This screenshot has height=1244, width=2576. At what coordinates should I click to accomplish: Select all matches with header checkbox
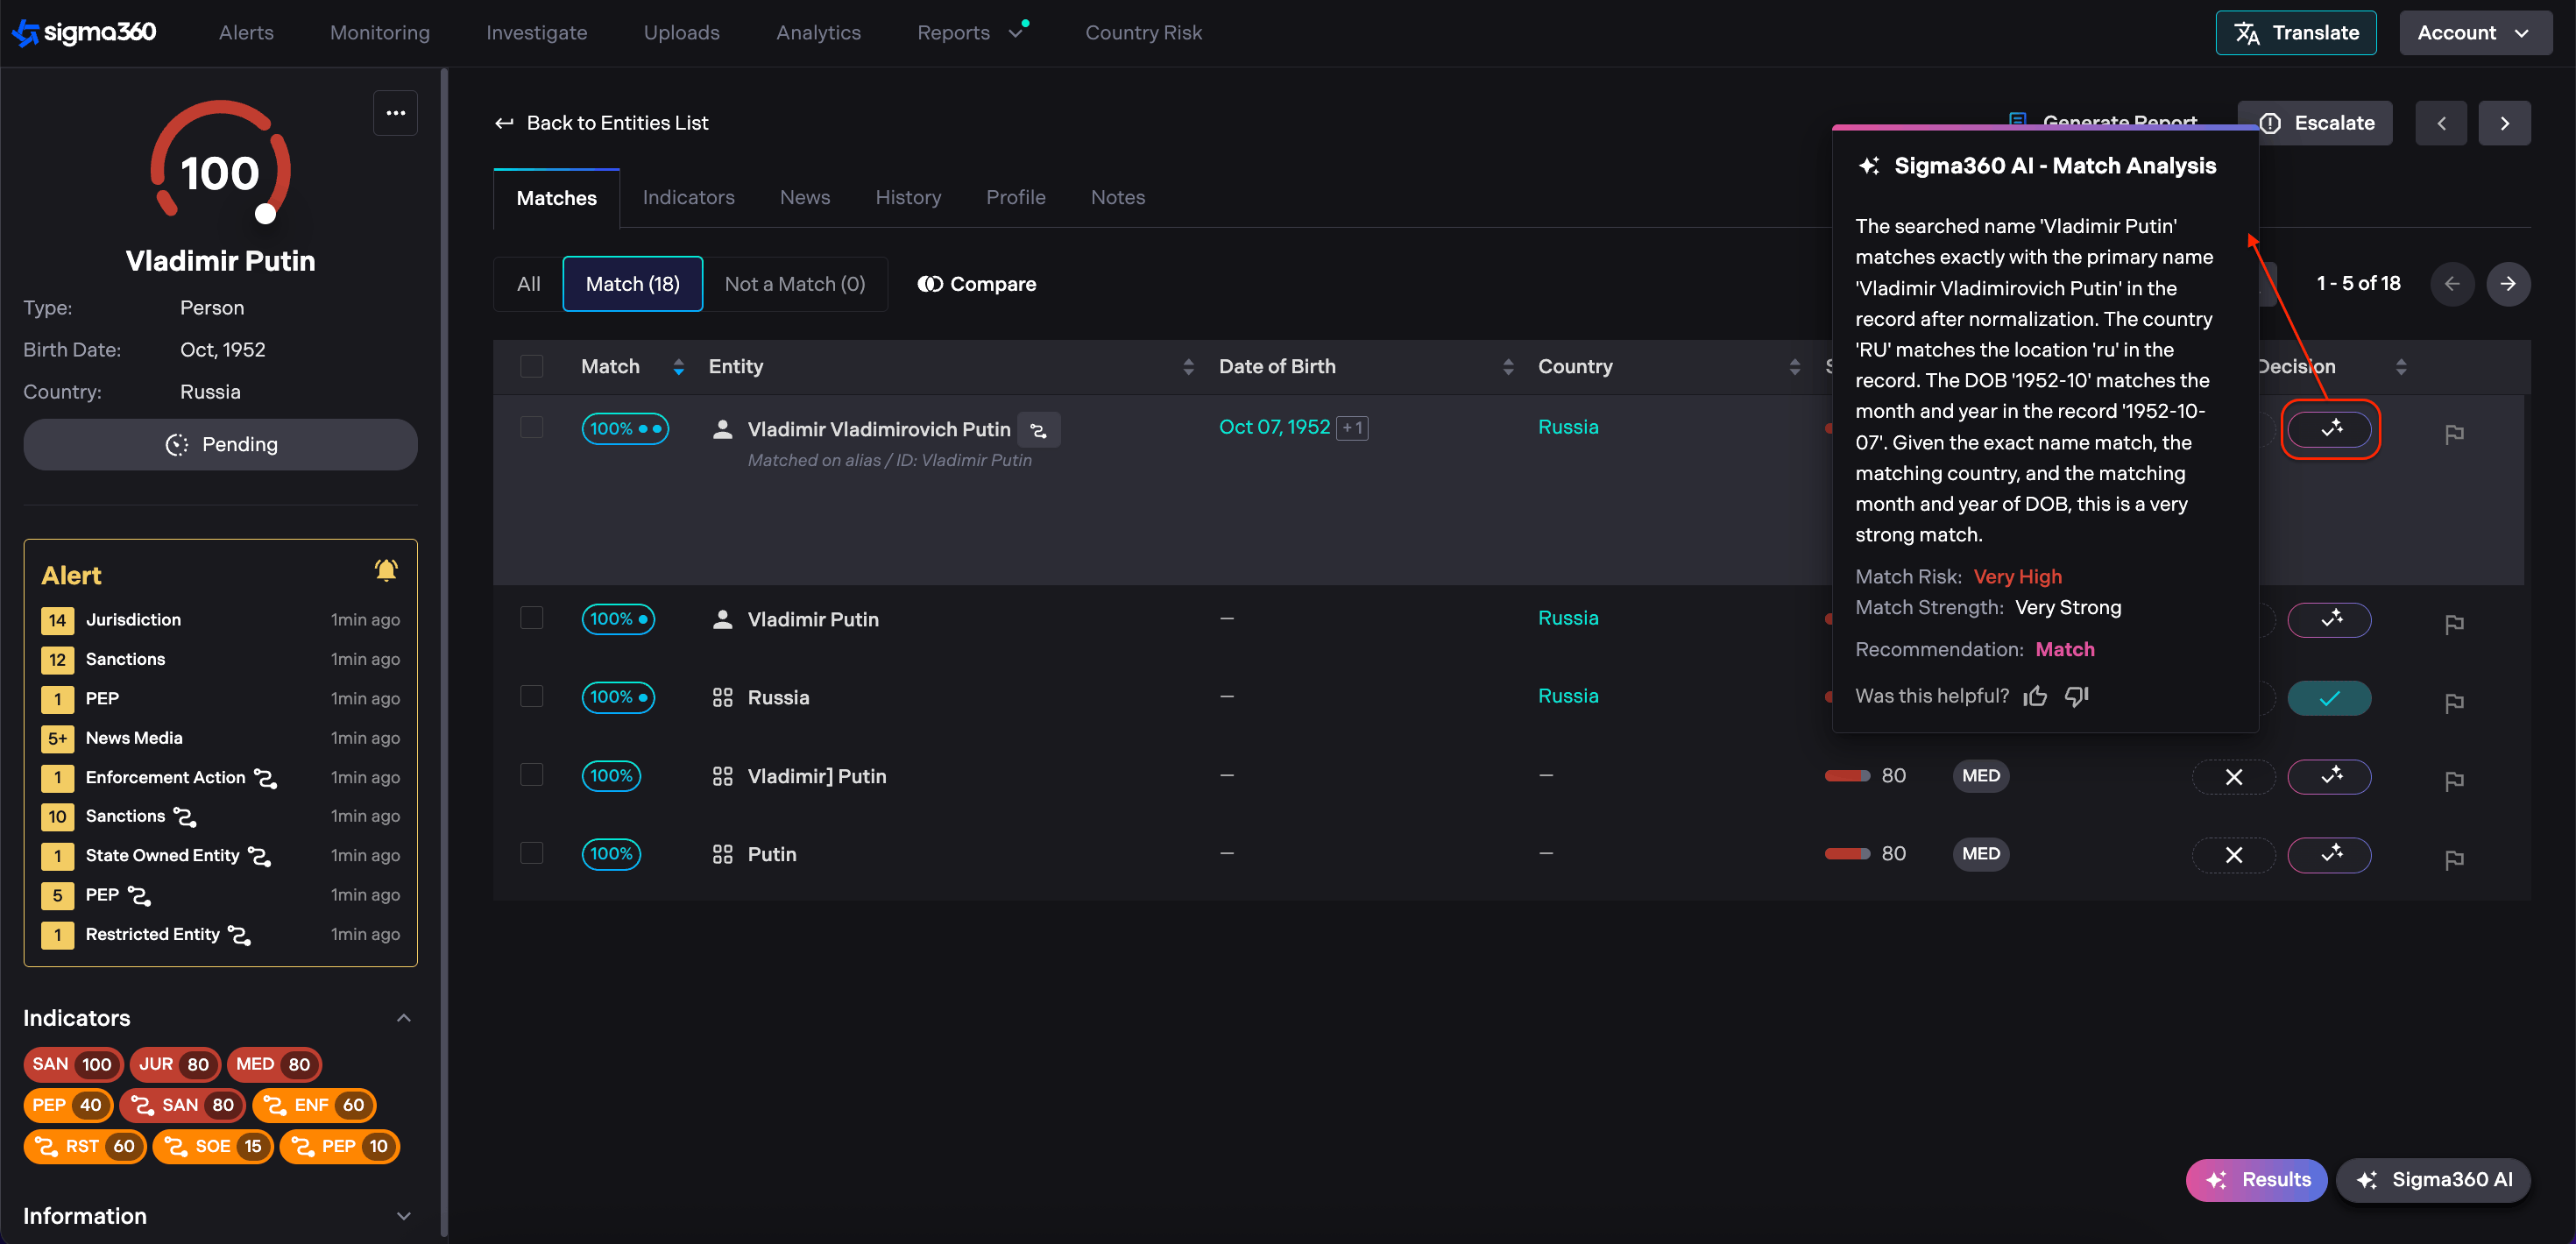[x=531, y=366]
